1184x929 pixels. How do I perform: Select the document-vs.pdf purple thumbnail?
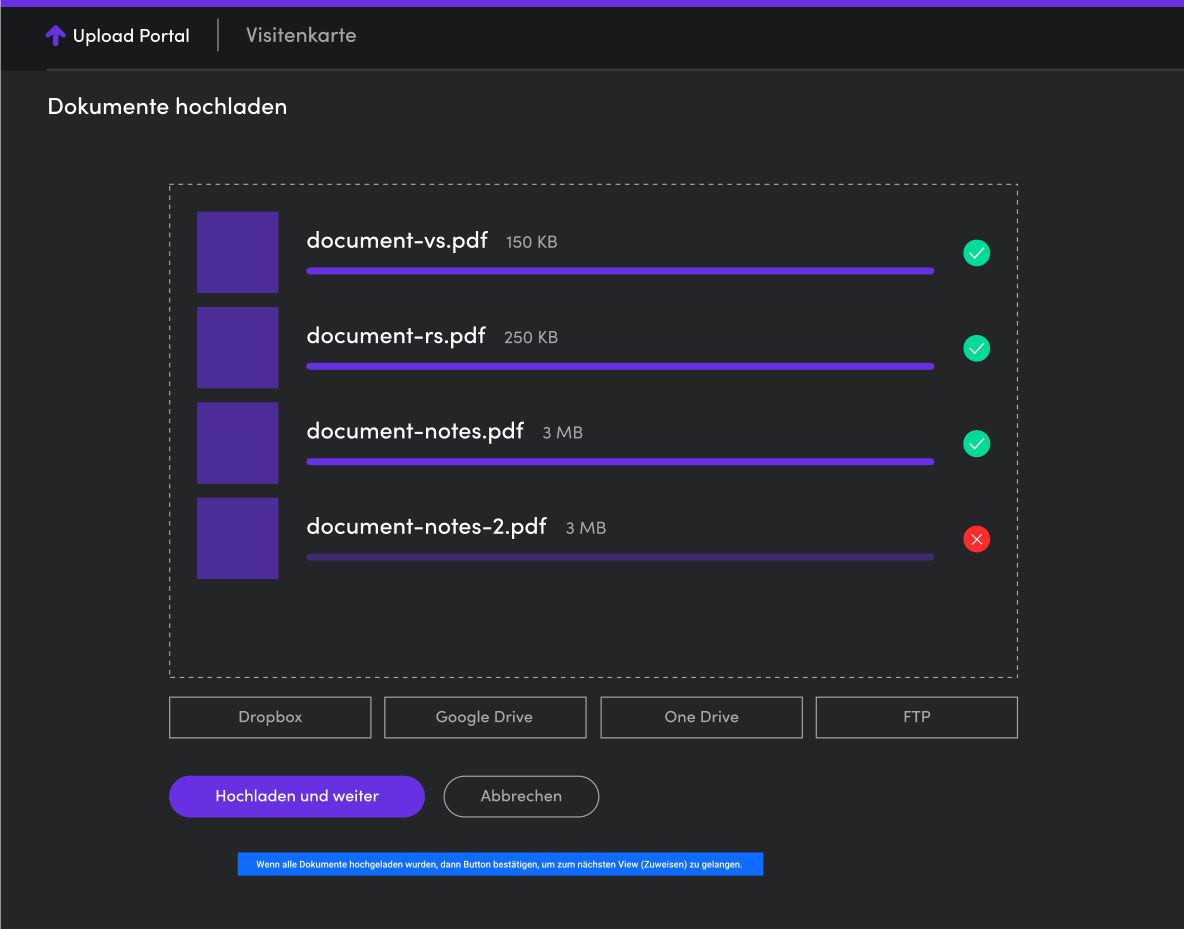point(237,252)
